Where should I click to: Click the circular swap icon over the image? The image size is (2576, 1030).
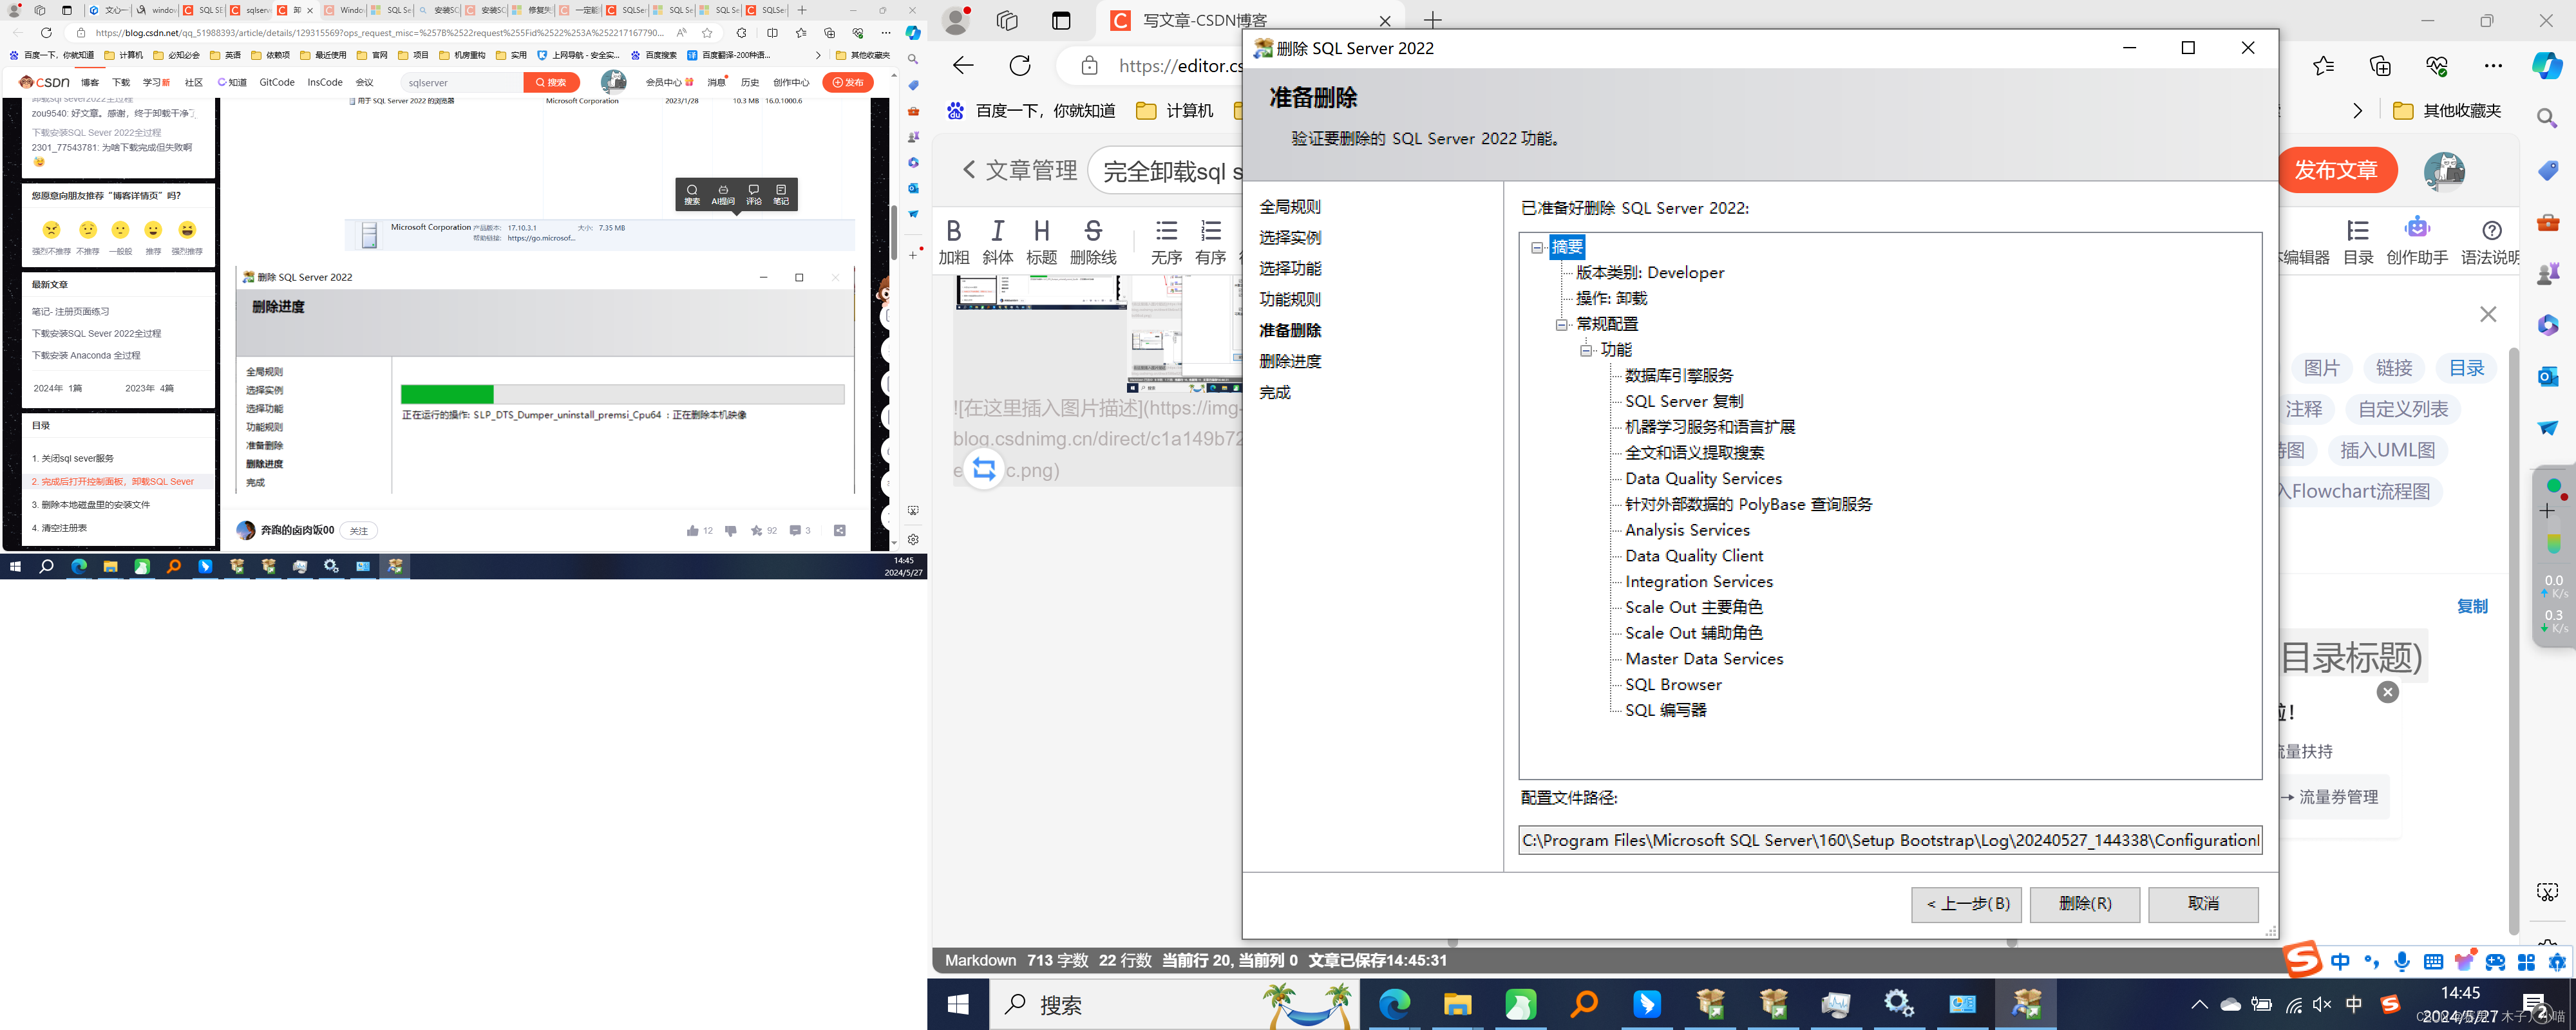tap(984, 468)
